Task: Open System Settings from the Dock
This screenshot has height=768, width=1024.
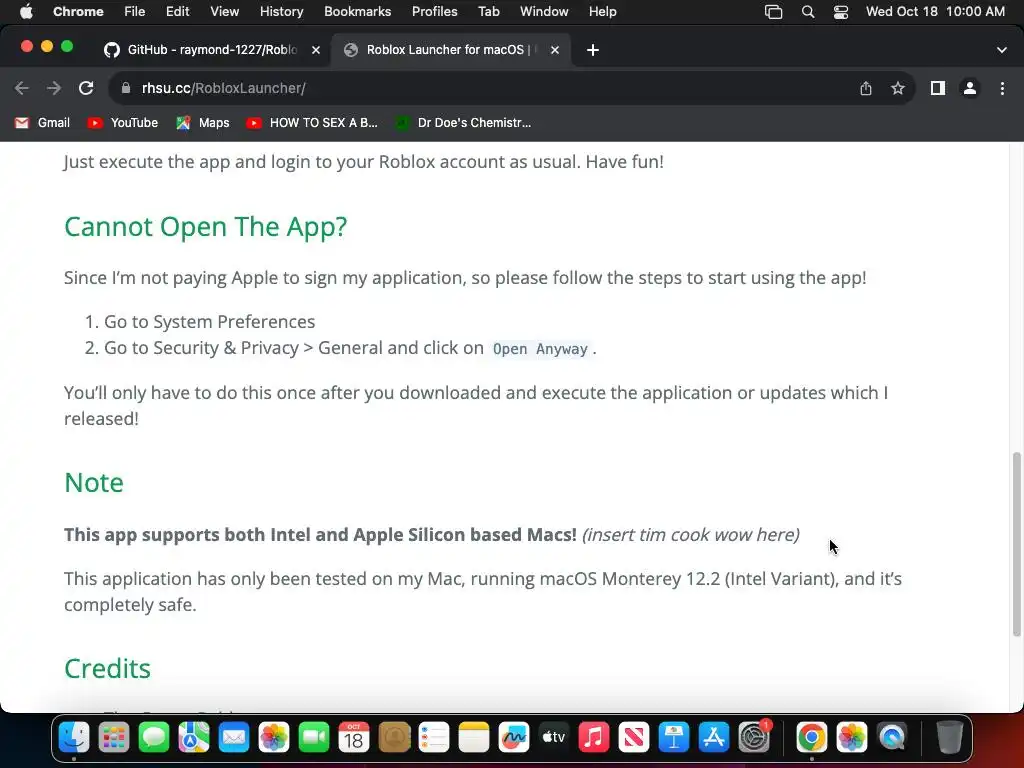Action: pos(754,738)
